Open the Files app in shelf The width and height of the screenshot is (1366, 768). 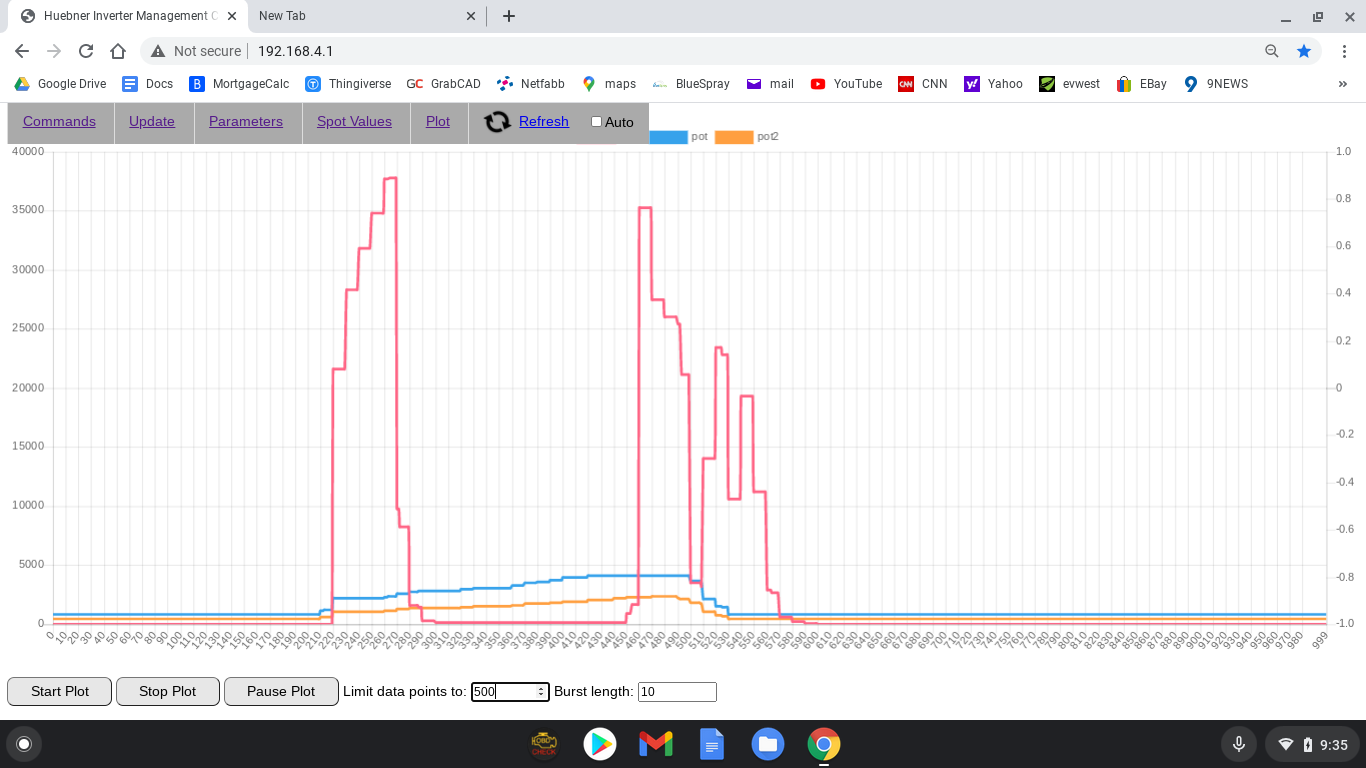[767, 744]
